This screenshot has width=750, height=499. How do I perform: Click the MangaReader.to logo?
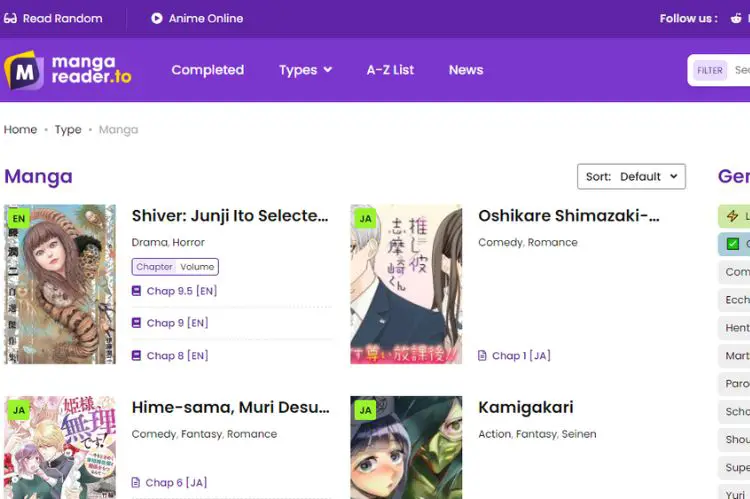point(67,70)
